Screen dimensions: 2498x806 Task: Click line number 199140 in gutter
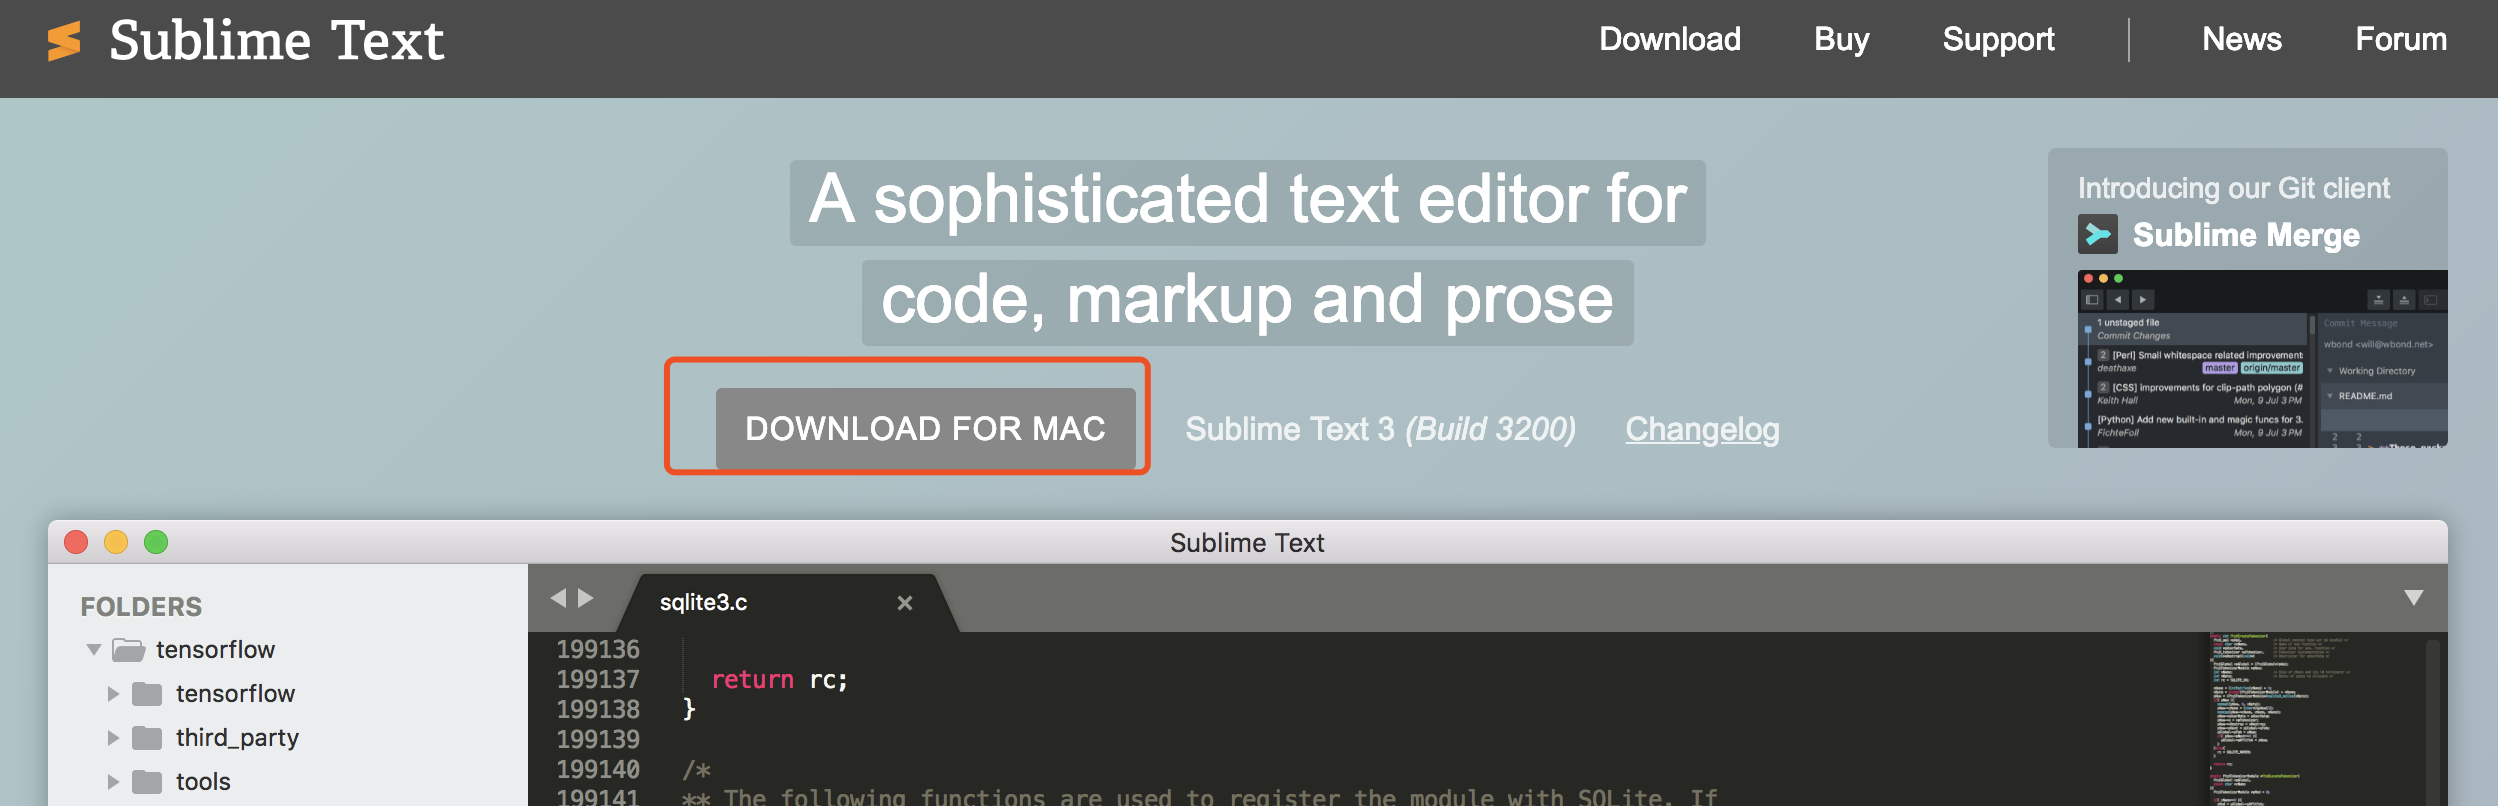[597, 770]
